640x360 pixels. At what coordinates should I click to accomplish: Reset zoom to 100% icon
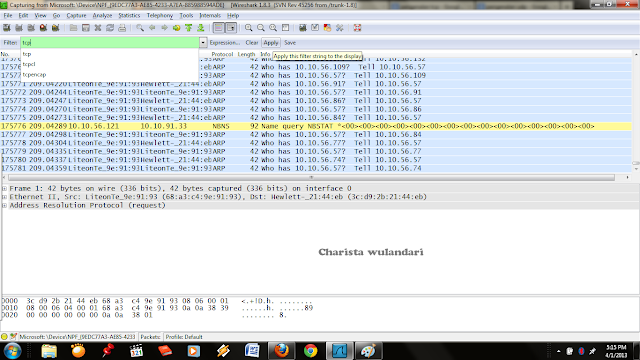[273, 28]
